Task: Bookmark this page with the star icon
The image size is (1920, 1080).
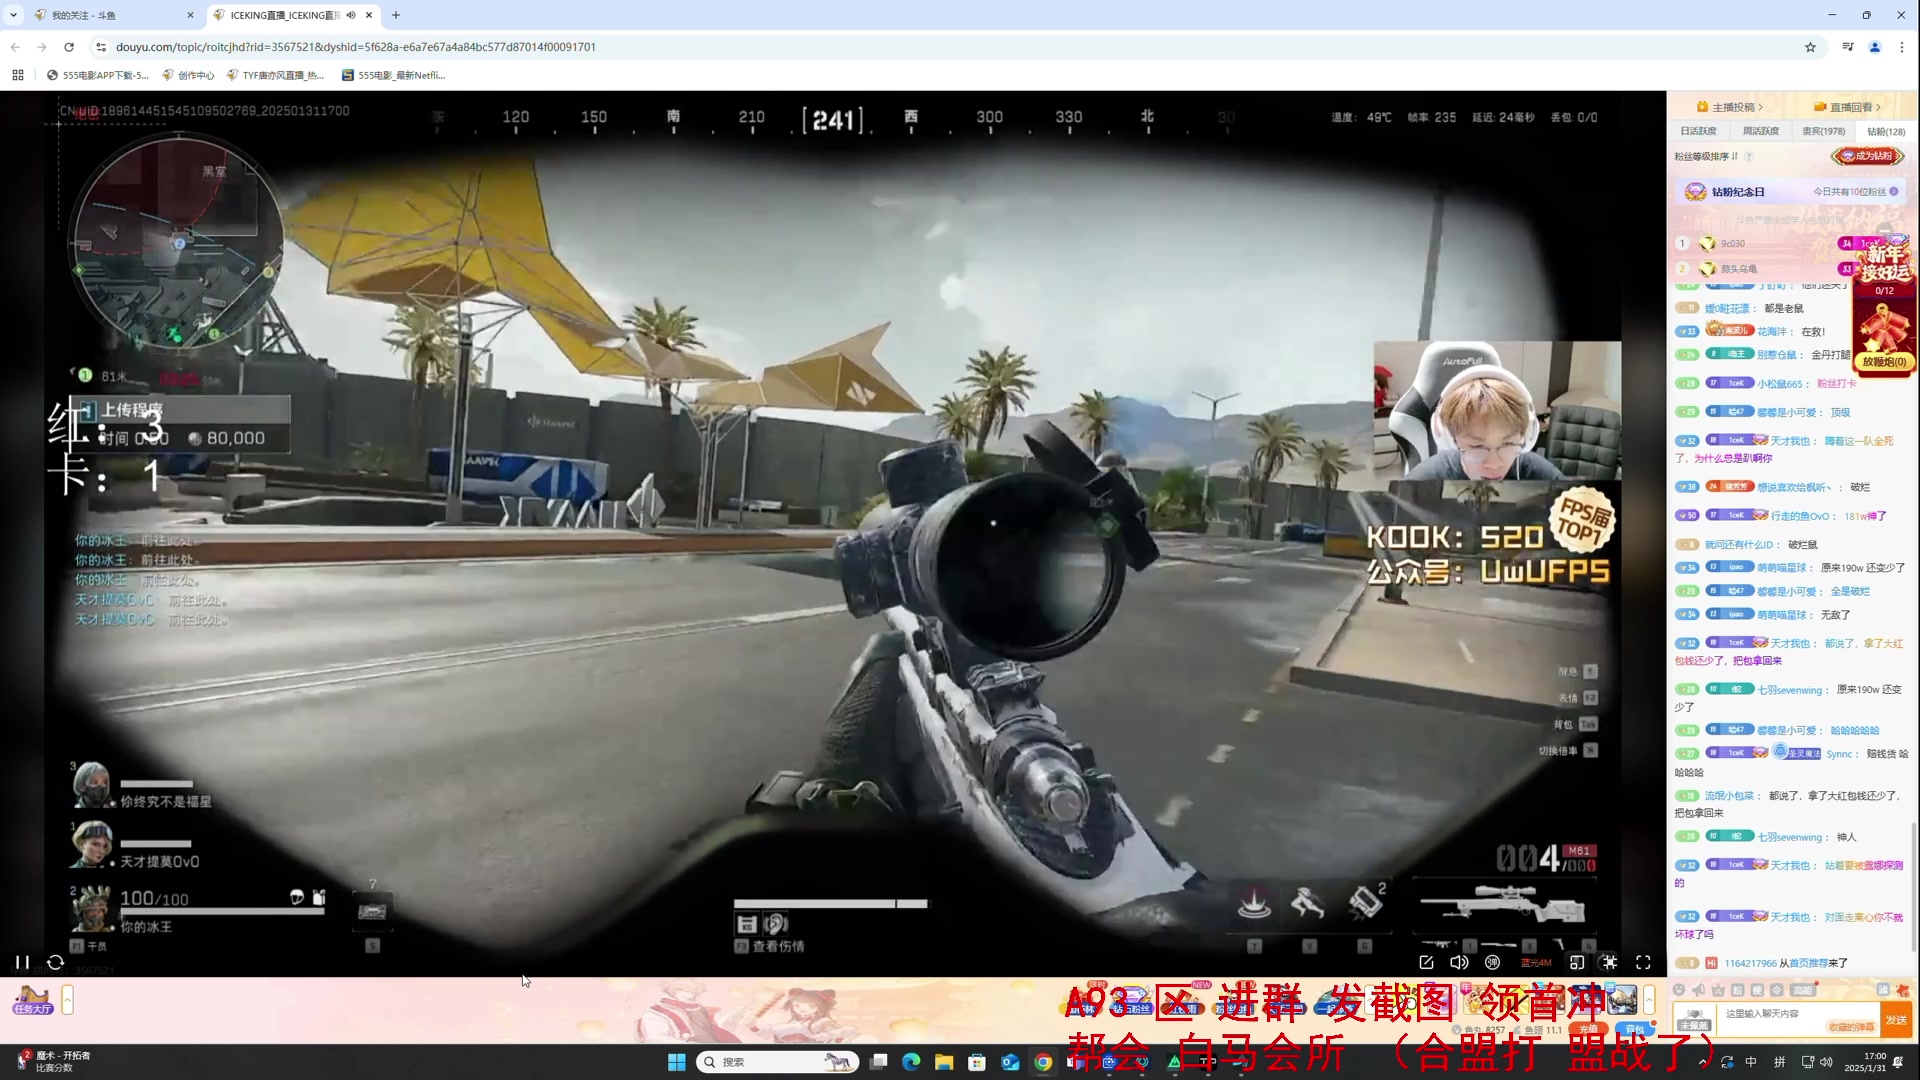Action: tap(1810, 47)
